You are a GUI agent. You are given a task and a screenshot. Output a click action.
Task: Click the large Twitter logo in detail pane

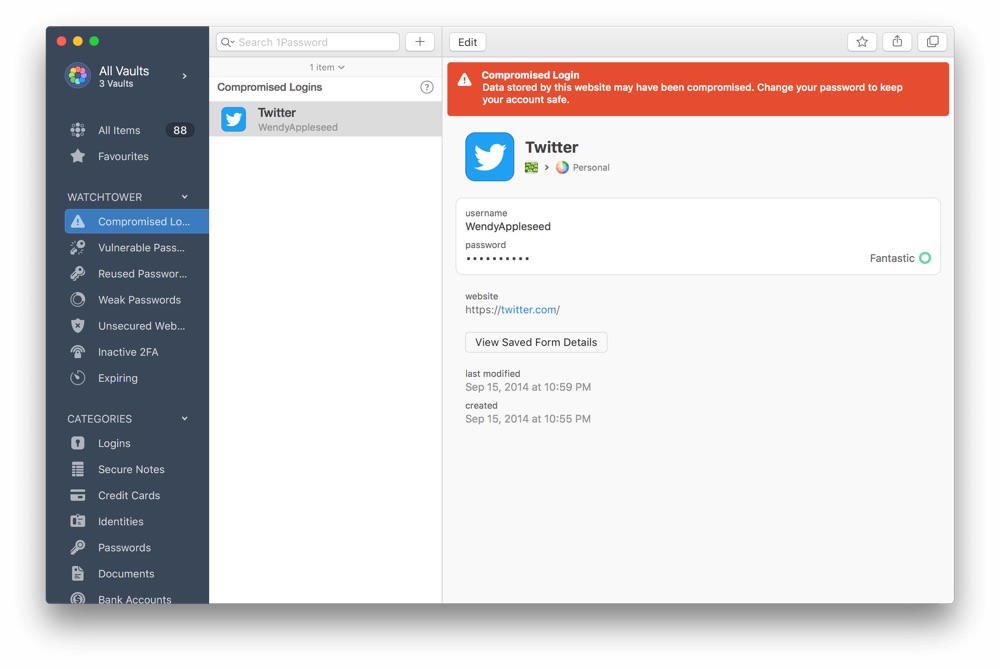(x=490, y=157)
